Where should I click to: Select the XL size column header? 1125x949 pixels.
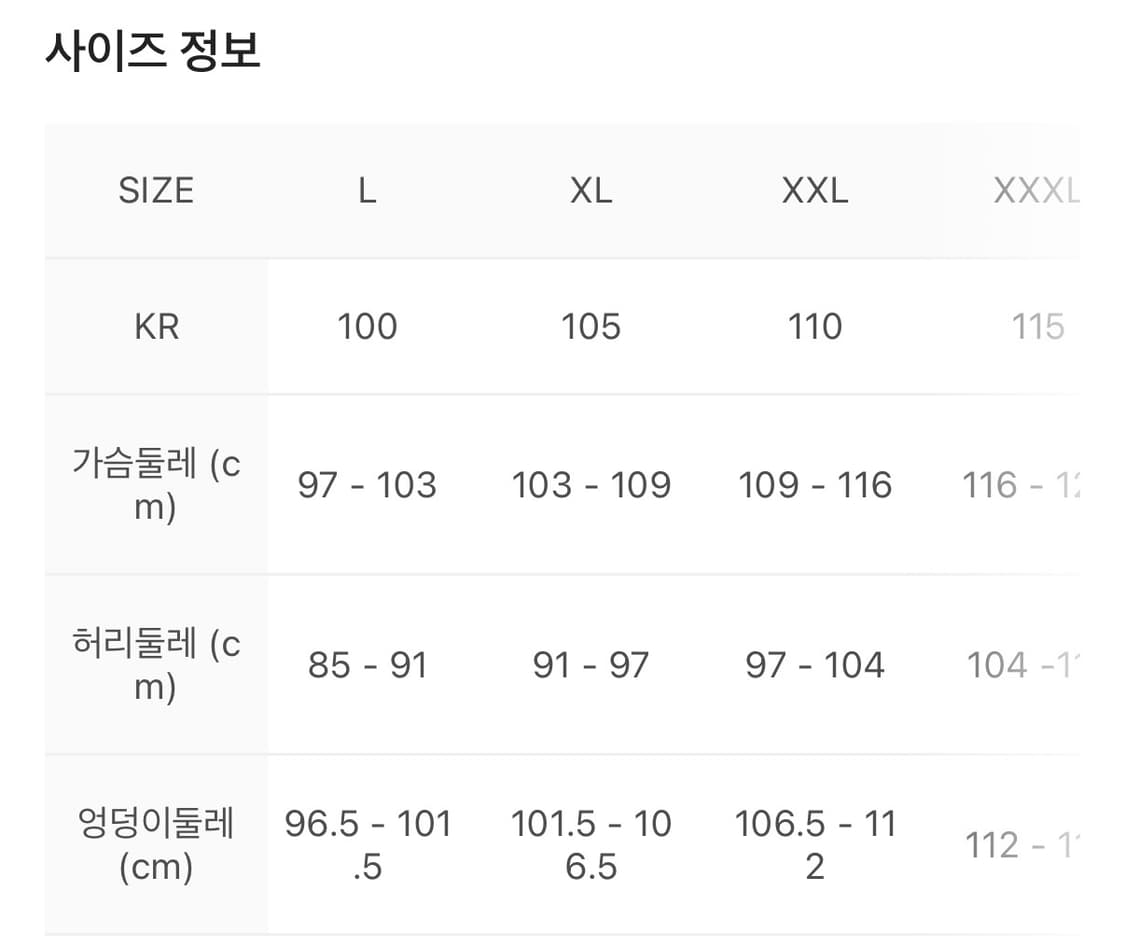(x=591, y=190)
